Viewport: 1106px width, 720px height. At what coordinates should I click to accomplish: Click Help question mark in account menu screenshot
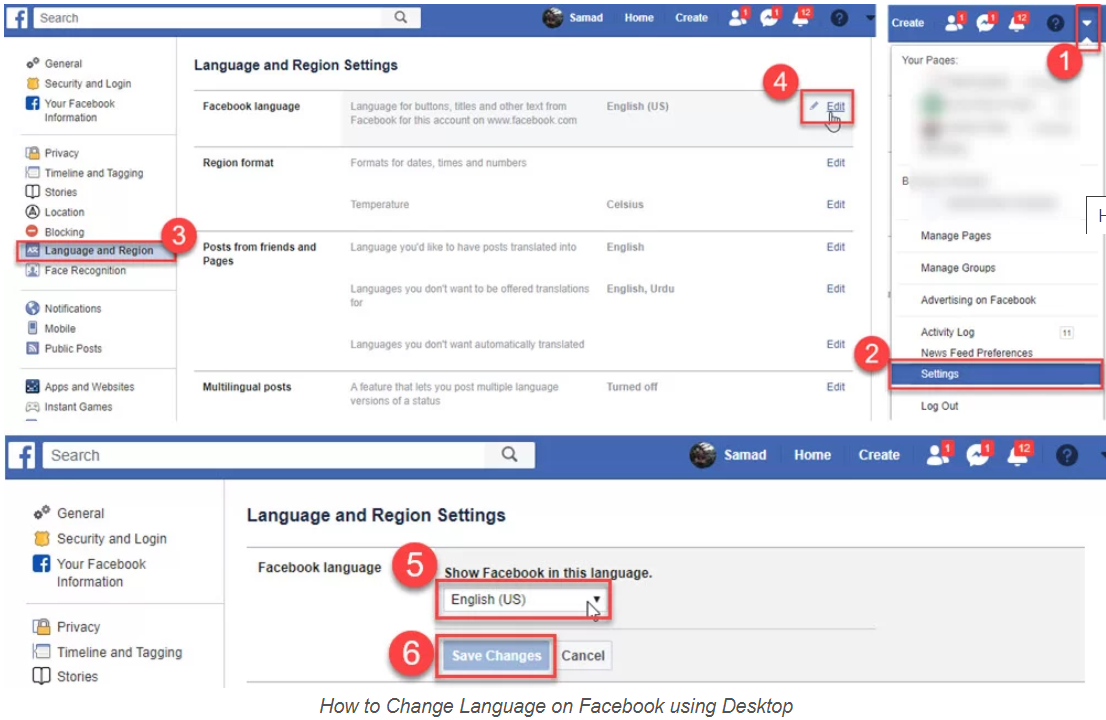click(x=1055, y=23)
